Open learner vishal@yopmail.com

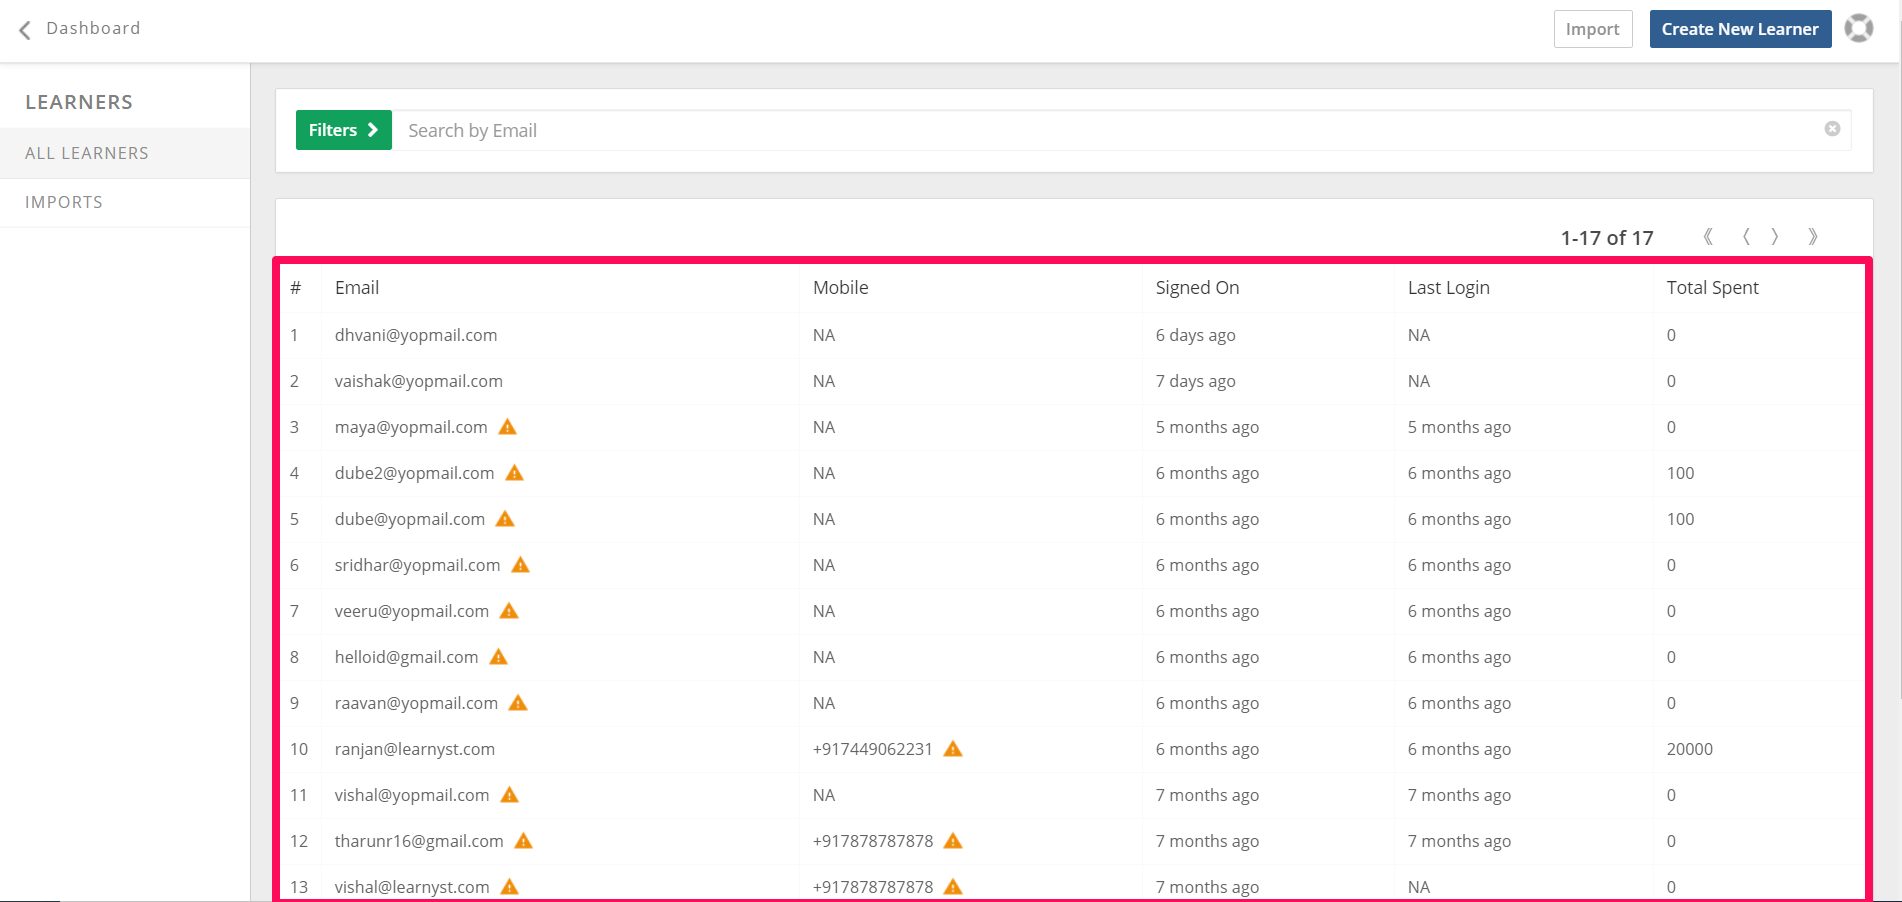click(412, 795)
